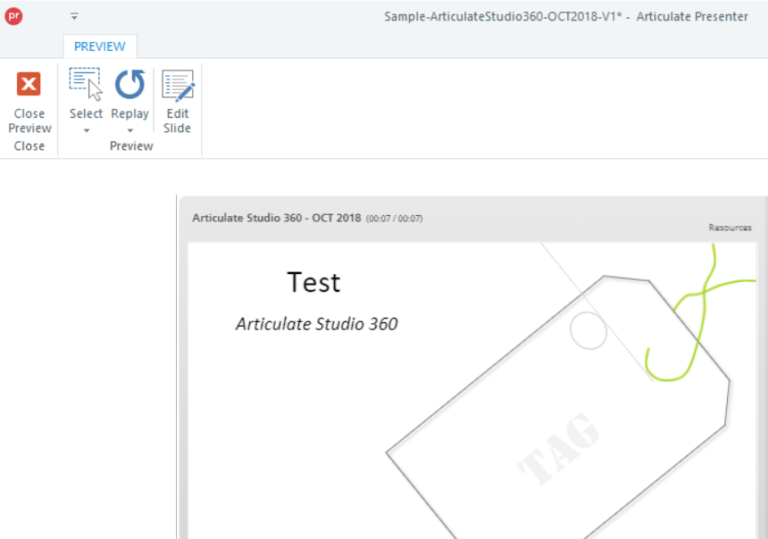Click the window title Sample-ArticulateStudio360-OCT2018-V1
The height and width of the screenshot is (539, 768).
tap(503, 17)
